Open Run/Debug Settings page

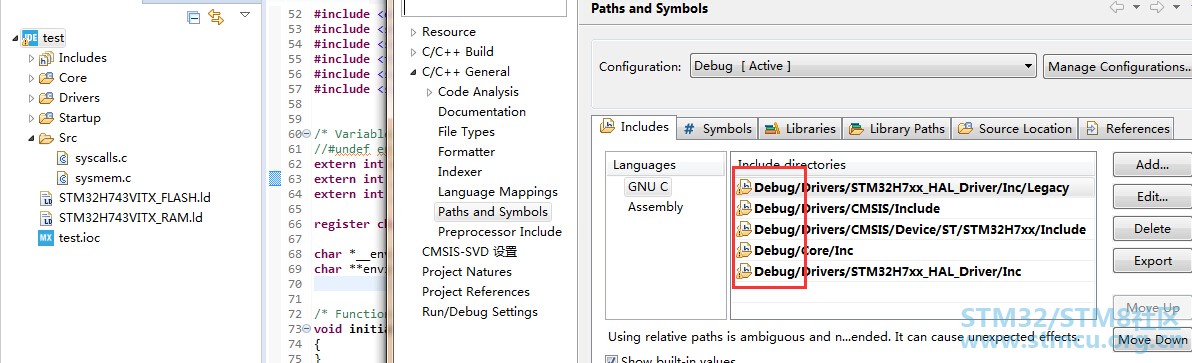480,311
